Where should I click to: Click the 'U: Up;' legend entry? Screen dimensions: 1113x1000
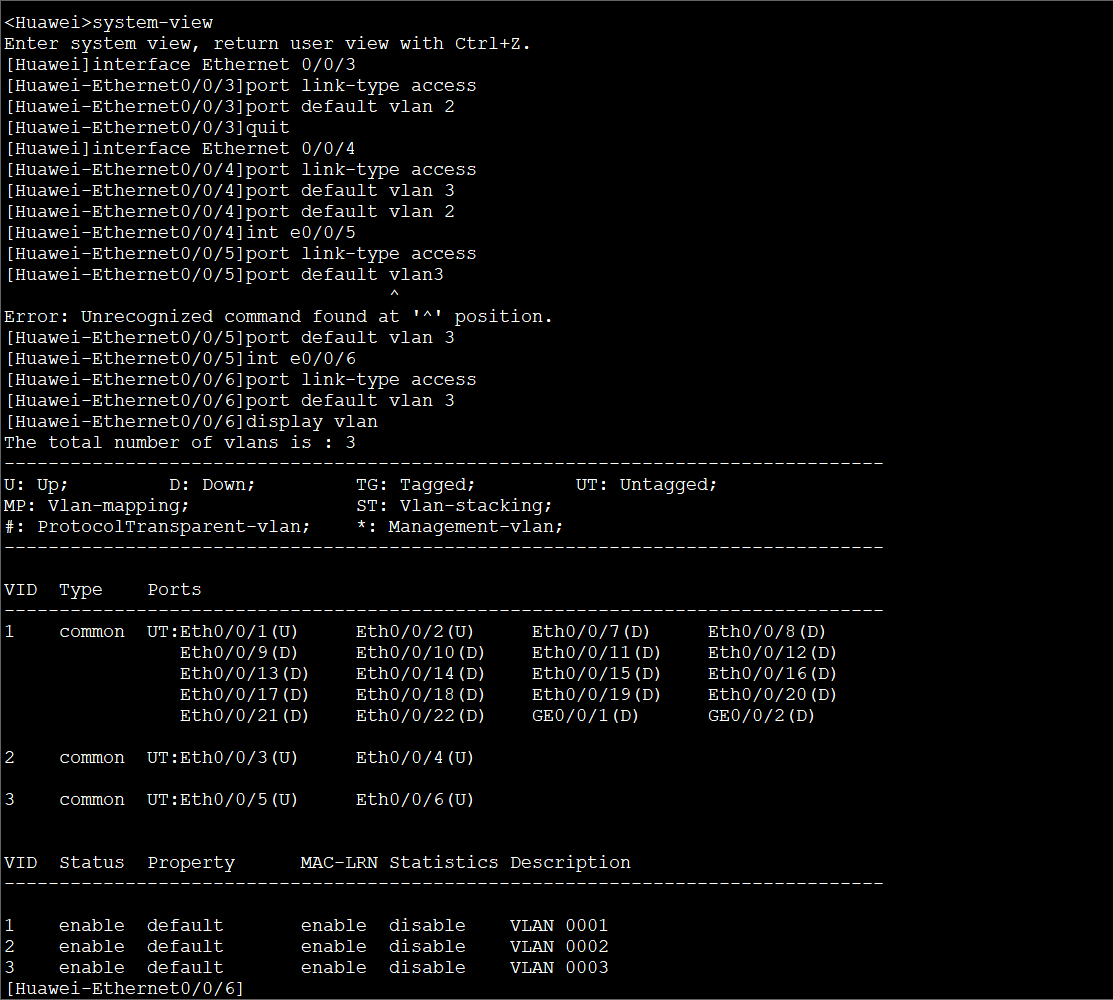coord(36,485)
